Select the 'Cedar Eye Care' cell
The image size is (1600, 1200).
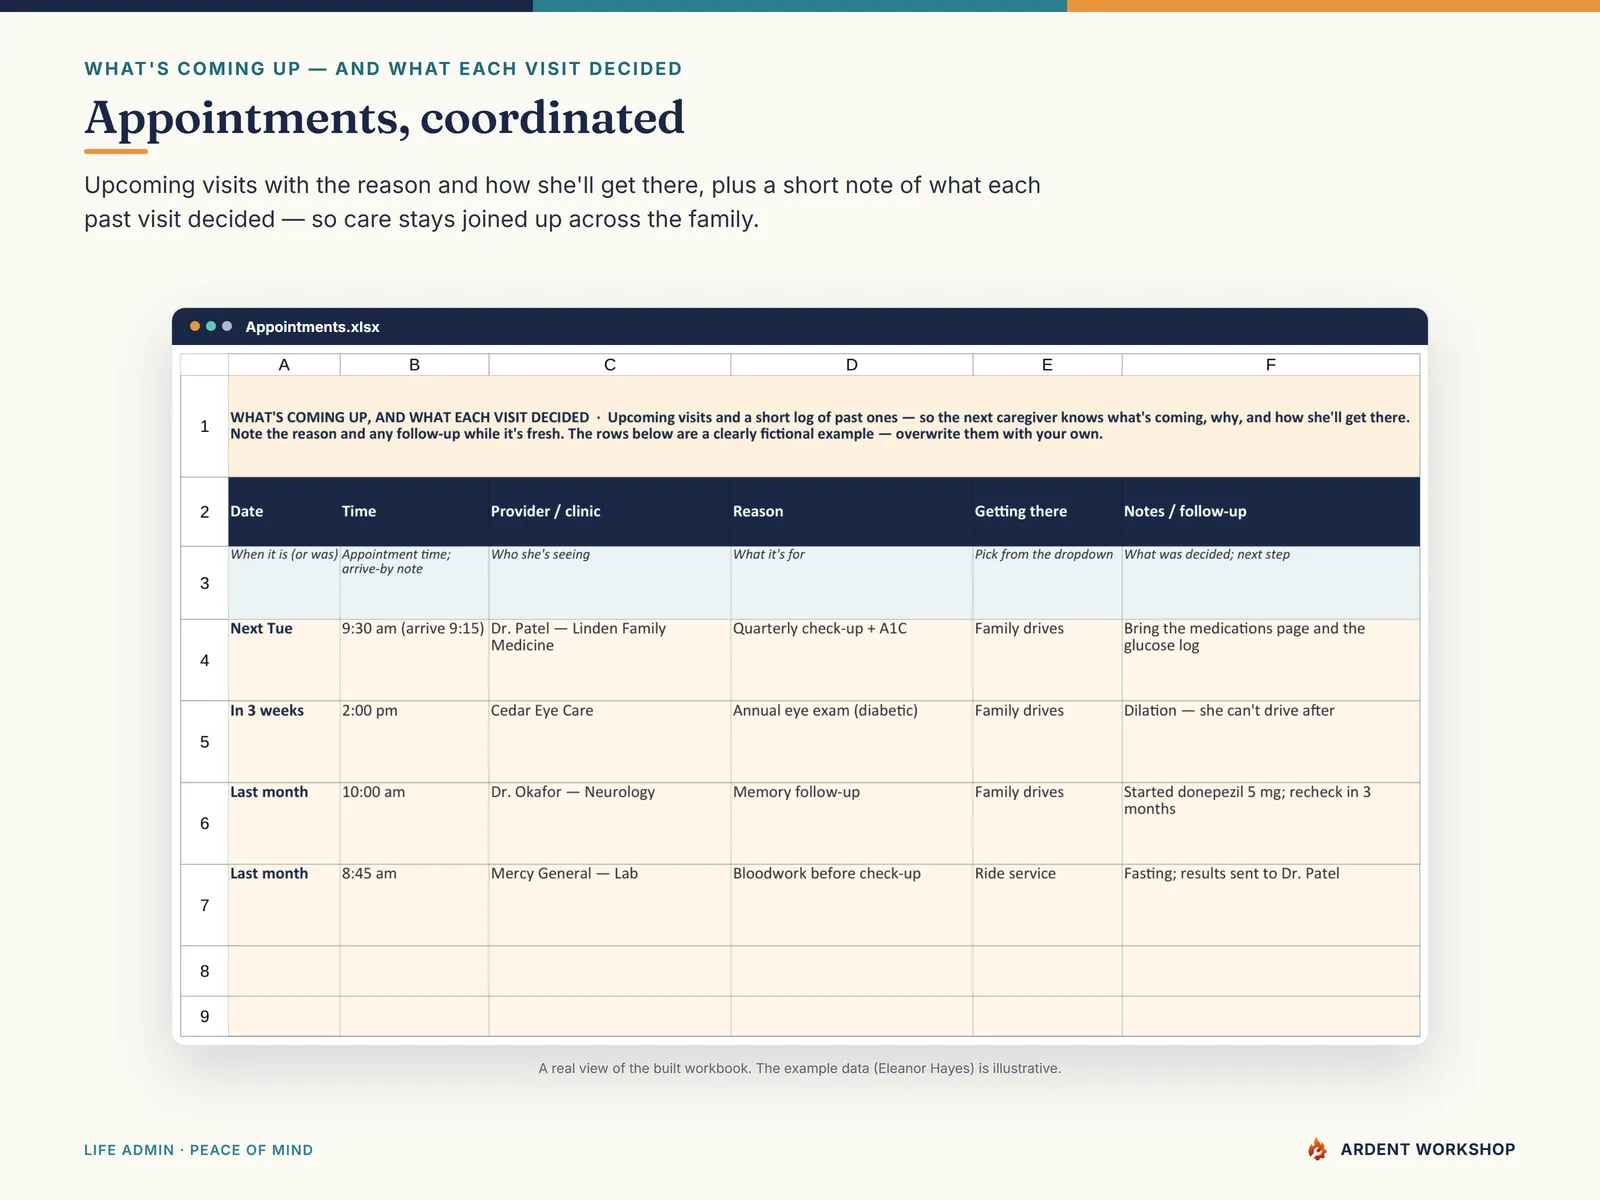click(610, 742)
